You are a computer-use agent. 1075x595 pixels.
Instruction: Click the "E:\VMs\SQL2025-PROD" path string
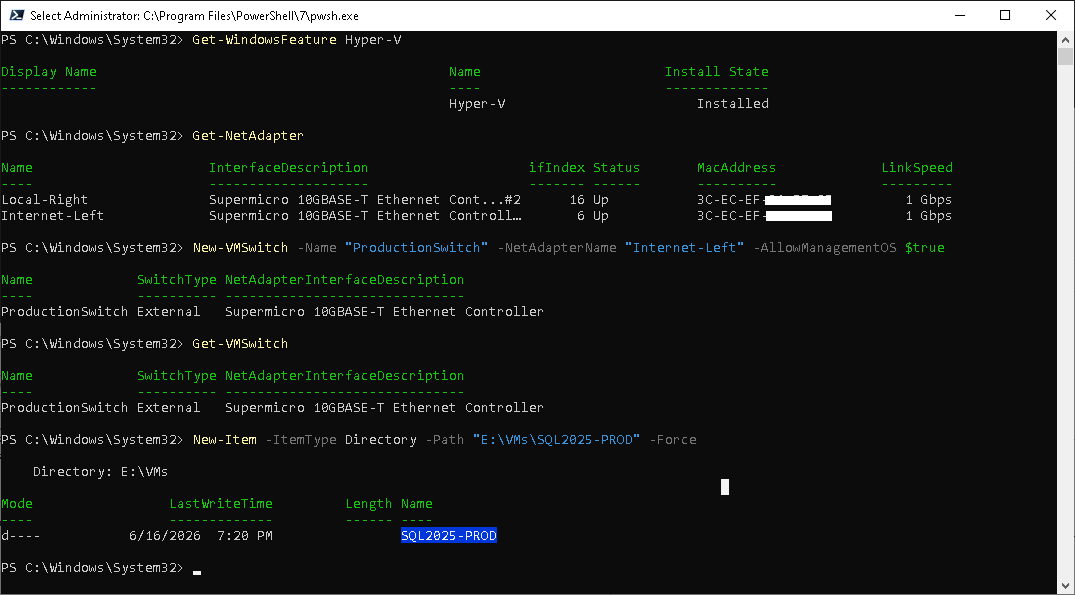(556, 439)
